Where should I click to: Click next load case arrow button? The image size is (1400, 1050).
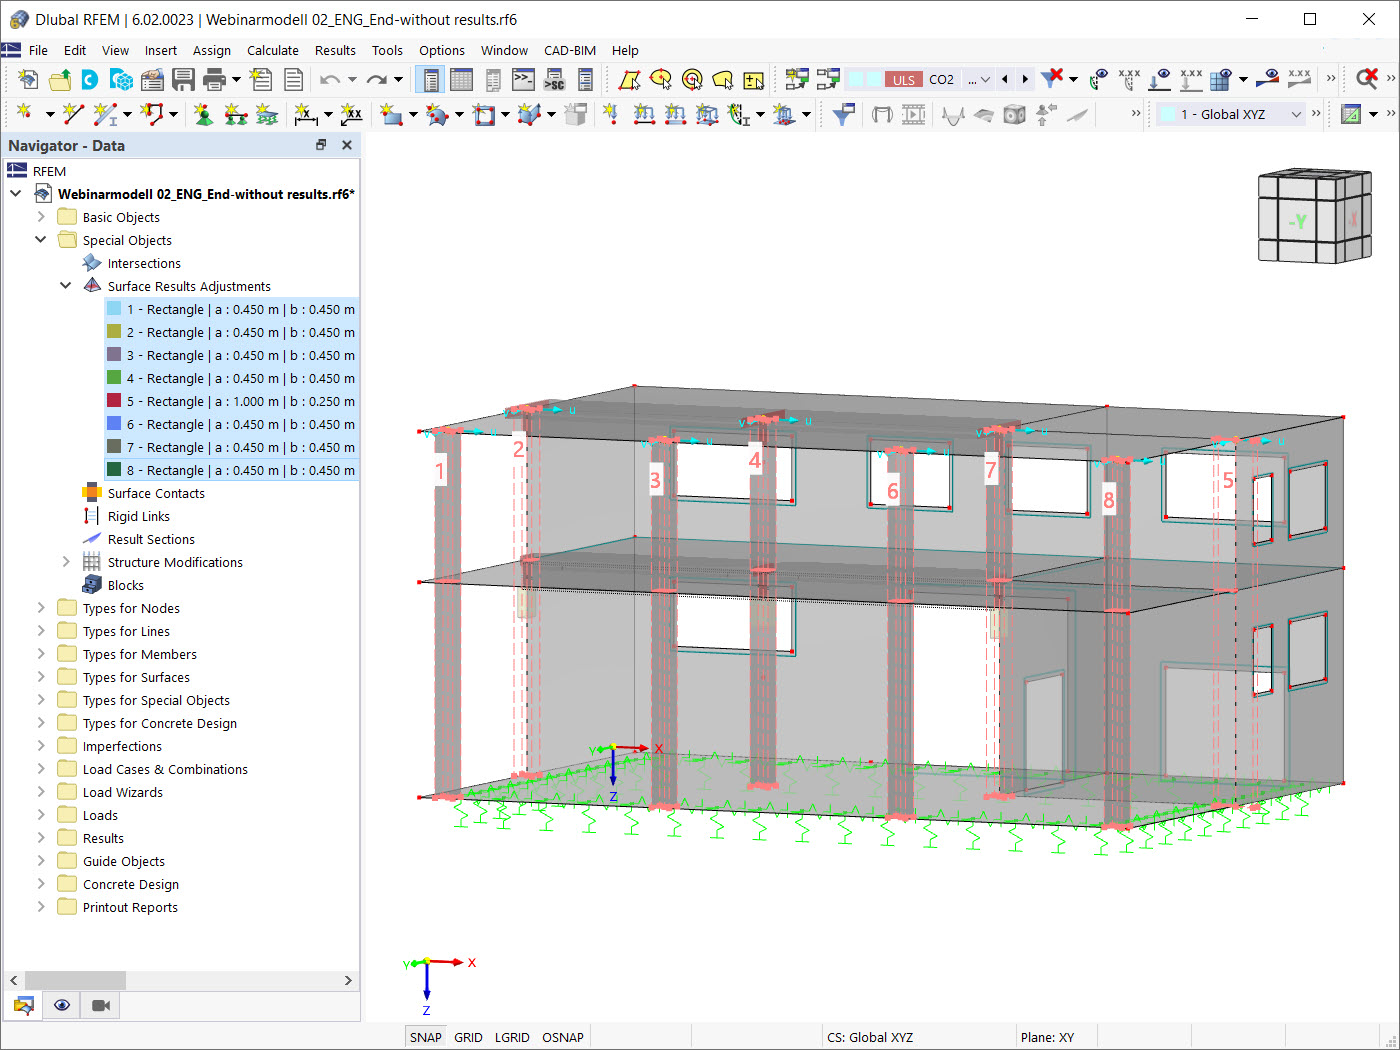(1025, 80)
